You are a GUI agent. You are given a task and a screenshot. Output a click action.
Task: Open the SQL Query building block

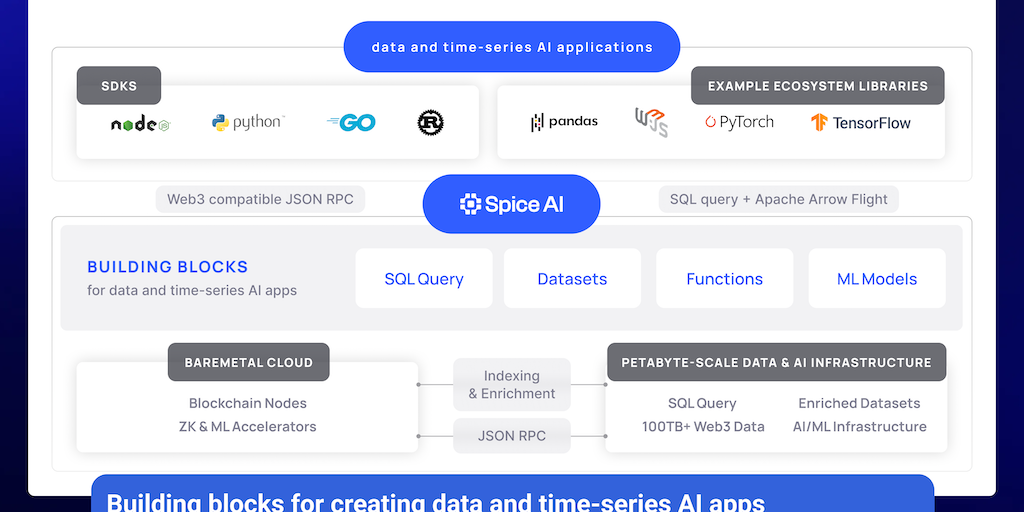[x=424, y=279]
